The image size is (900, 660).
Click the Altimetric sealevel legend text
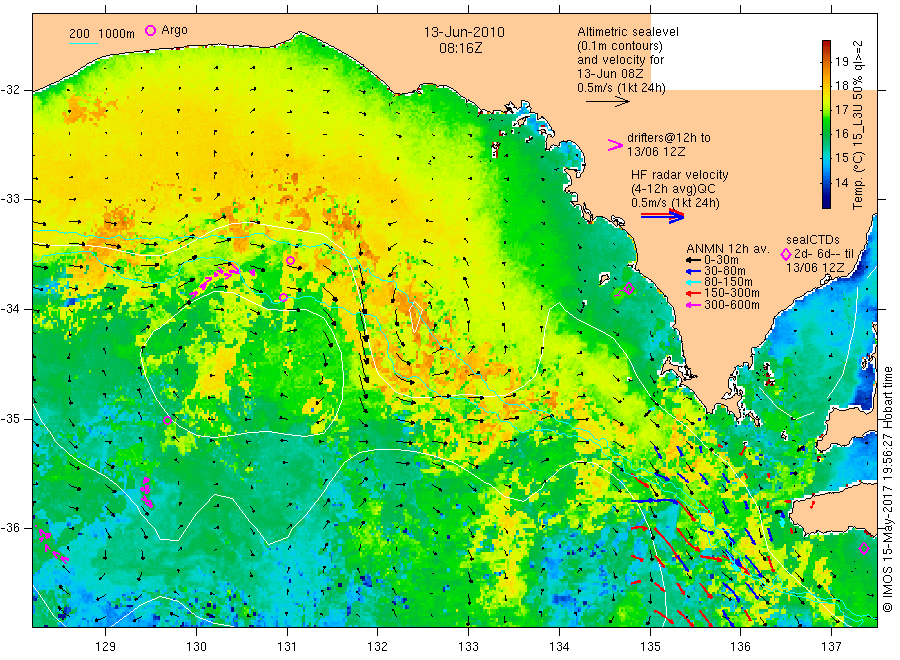pyautogui.click(x=628, y=32)
